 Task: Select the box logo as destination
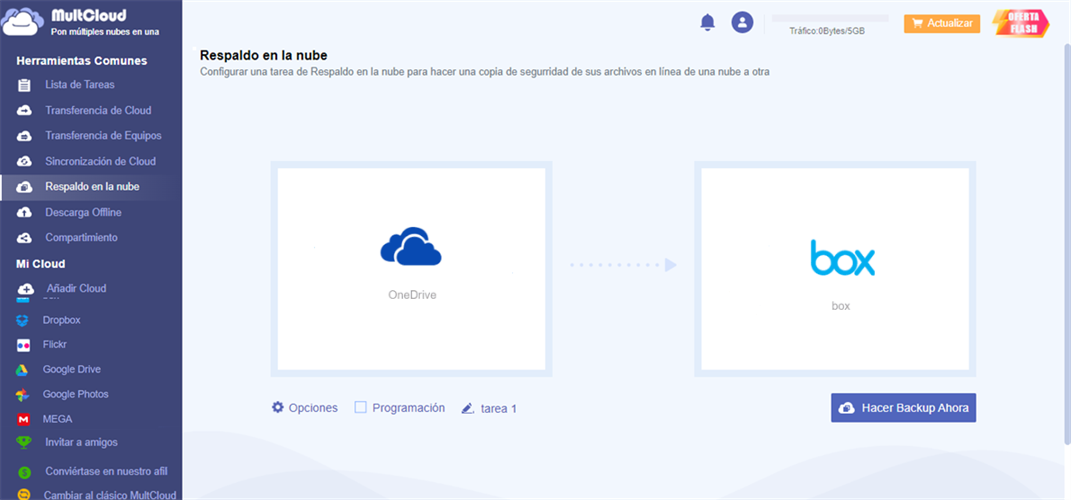[842, 258]
